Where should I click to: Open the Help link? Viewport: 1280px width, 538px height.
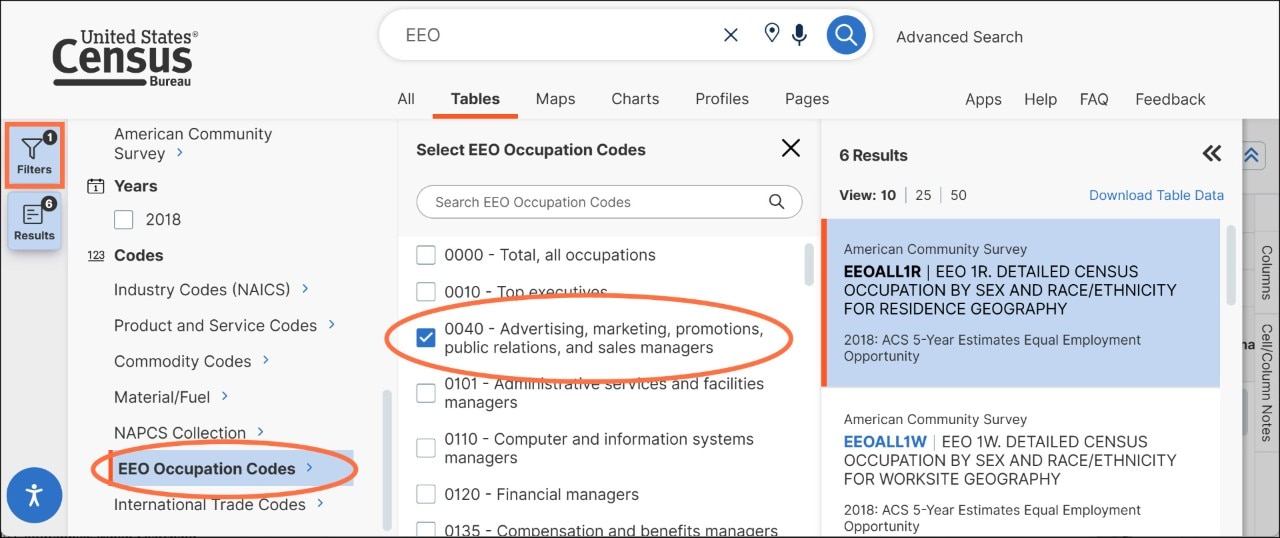[1040, 99]
